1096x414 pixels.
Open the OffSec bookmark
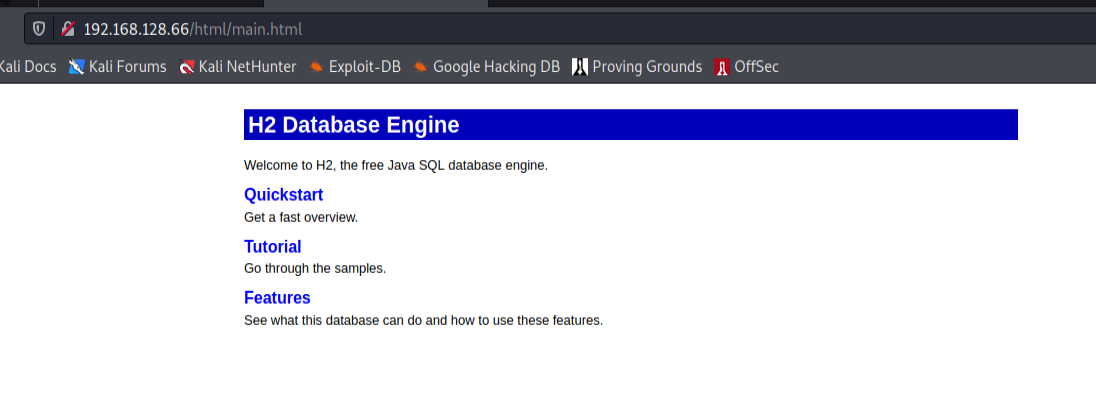747,66
